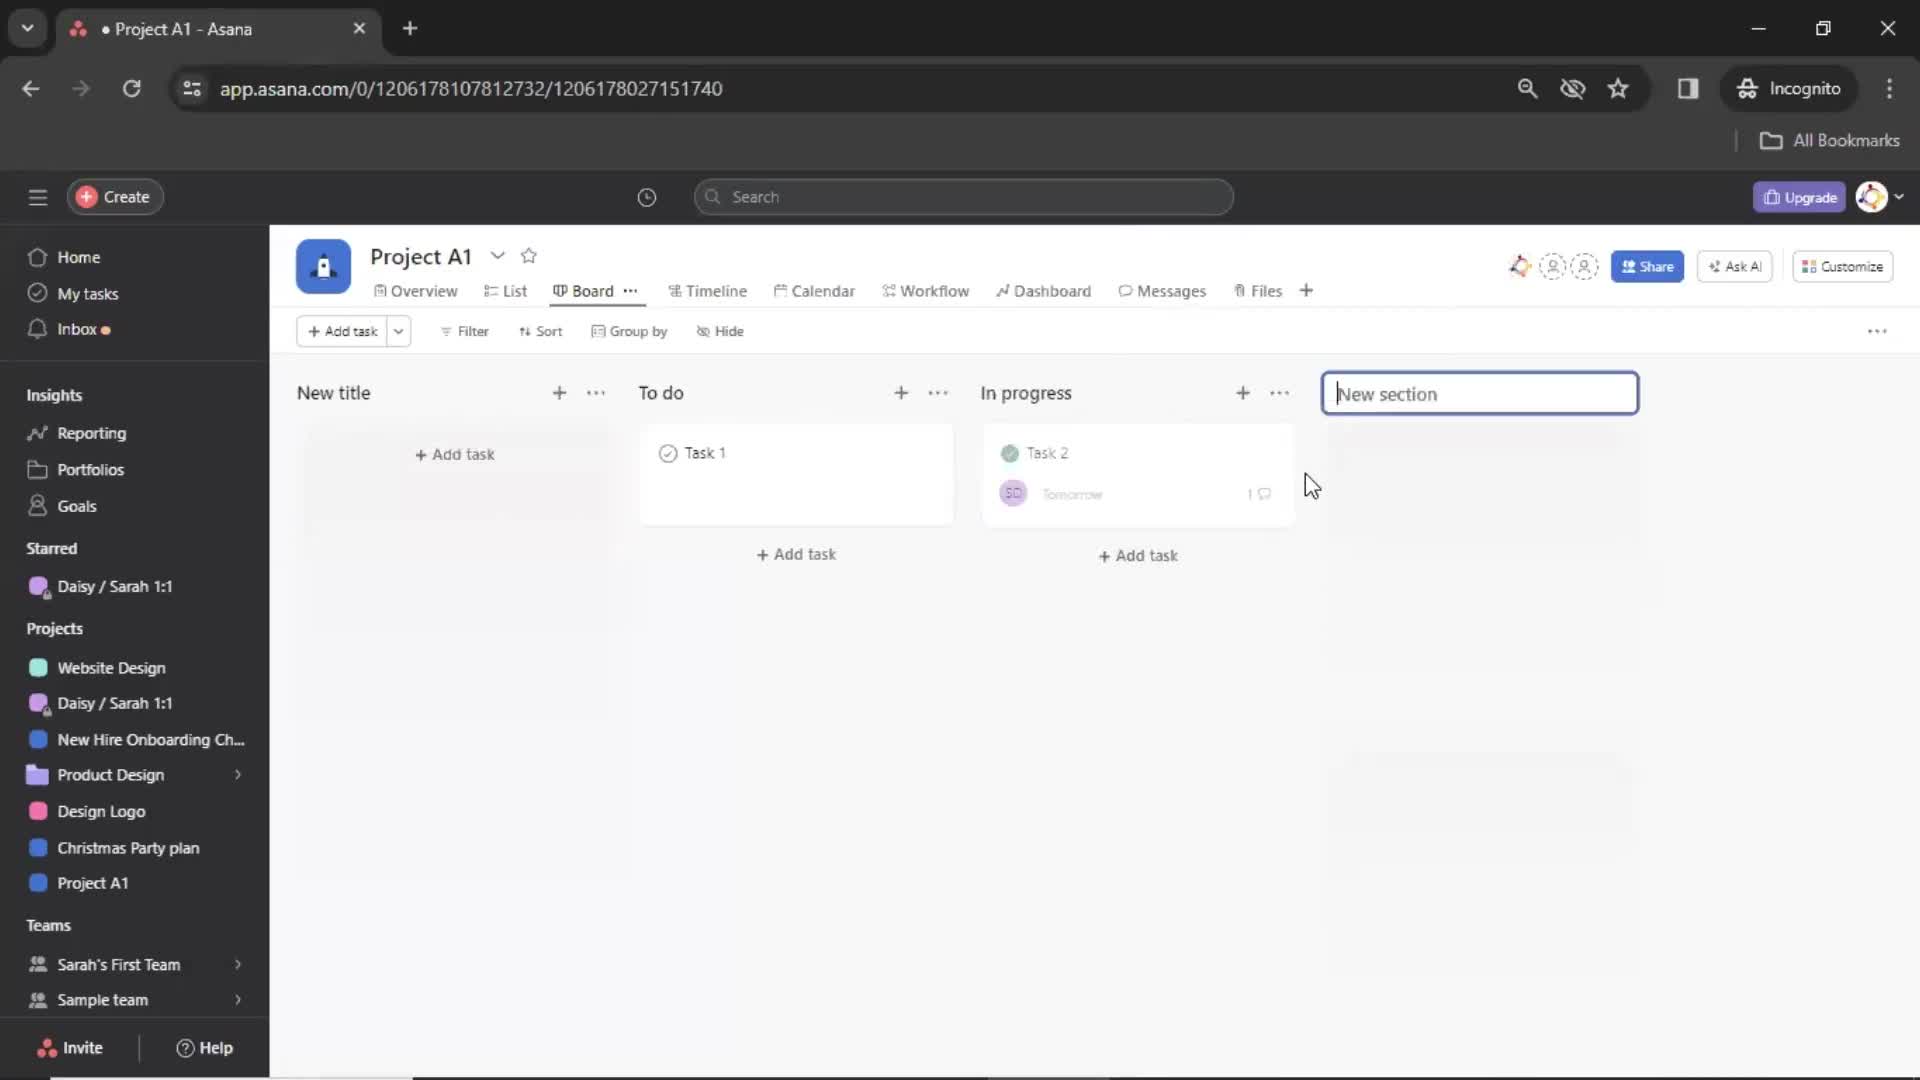The image size is (1920, 1080).
Task: Click the Inbox notification dot
Action: (104, 330)
